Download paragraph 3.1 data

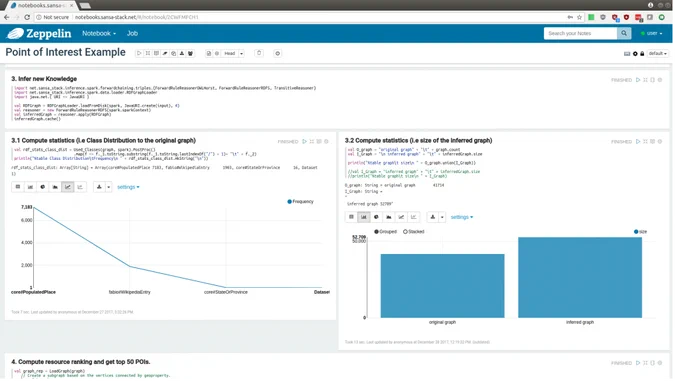(x=99, y=187)
